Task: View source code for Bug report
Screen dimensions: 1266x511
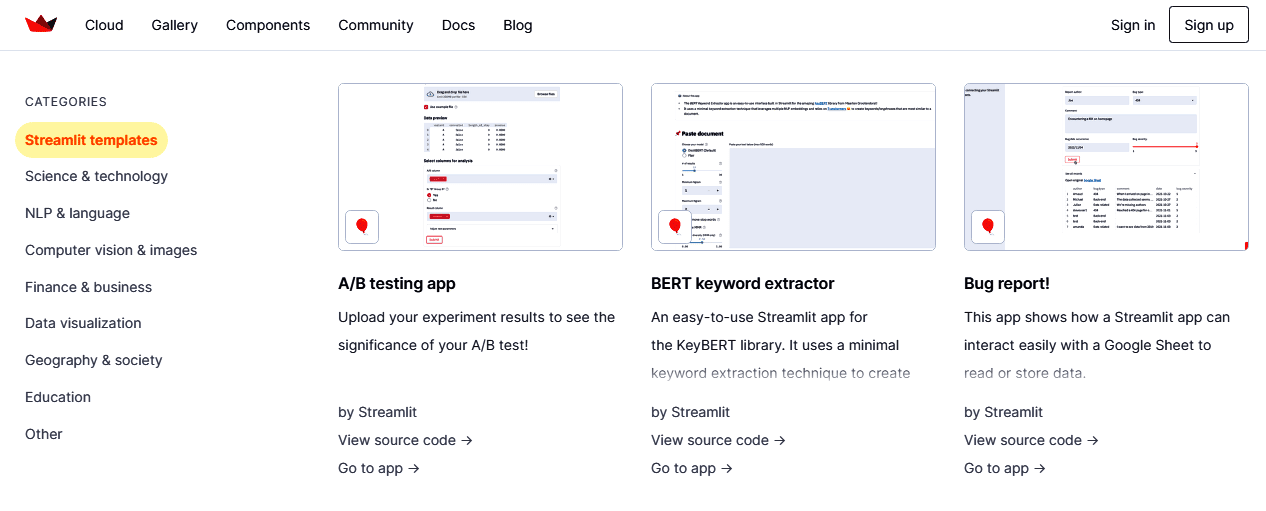Action: click(x=1031, y=440)
